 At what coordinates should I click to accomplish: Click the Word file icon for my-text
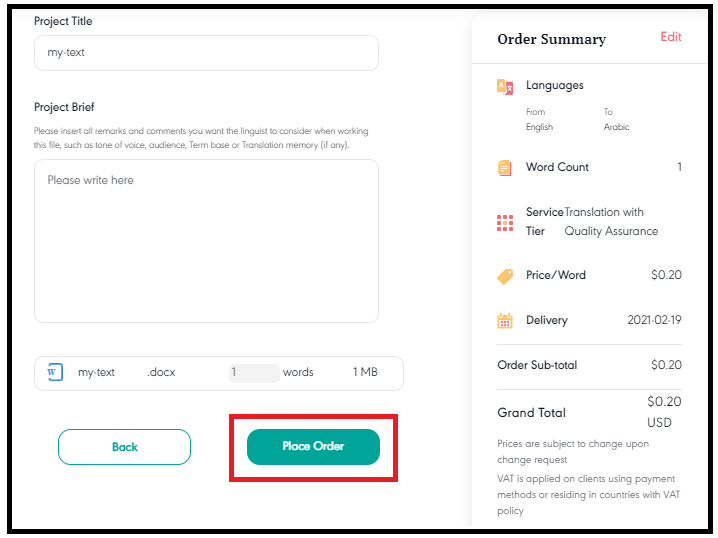click(x=55, y=372)
